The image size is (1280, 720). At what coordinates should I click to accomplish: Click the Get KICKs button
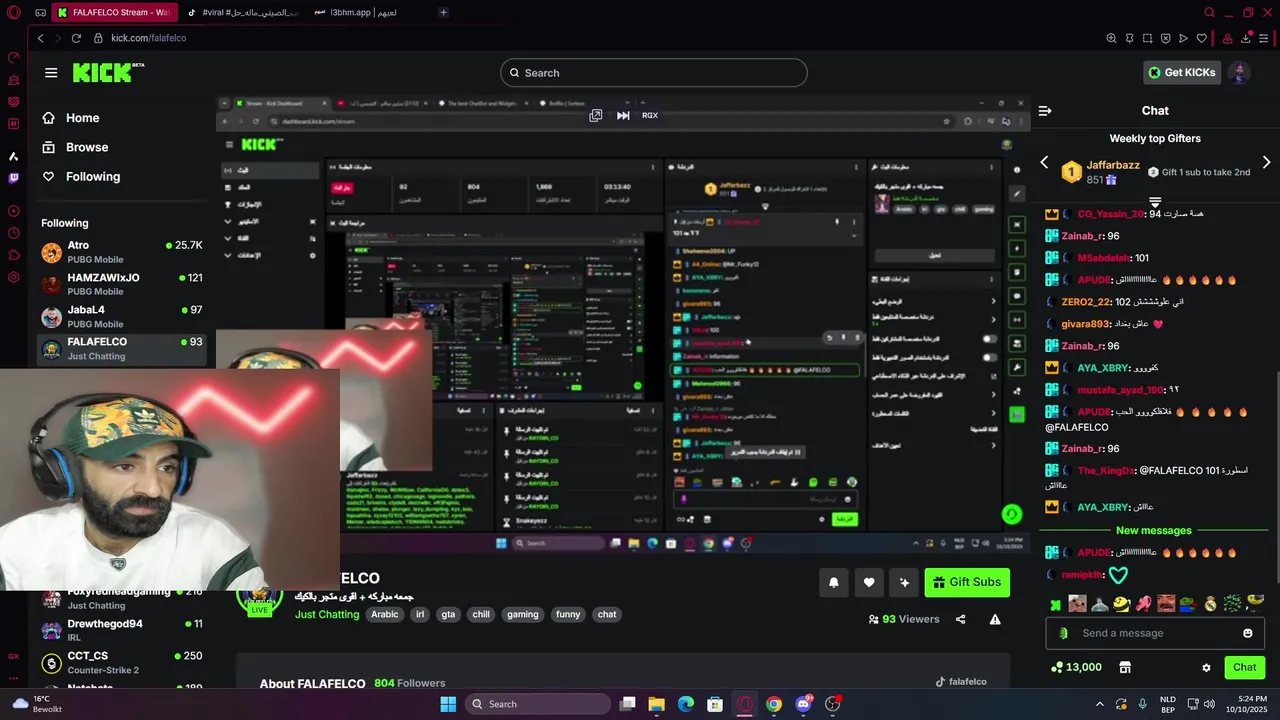pos(1182,73)
